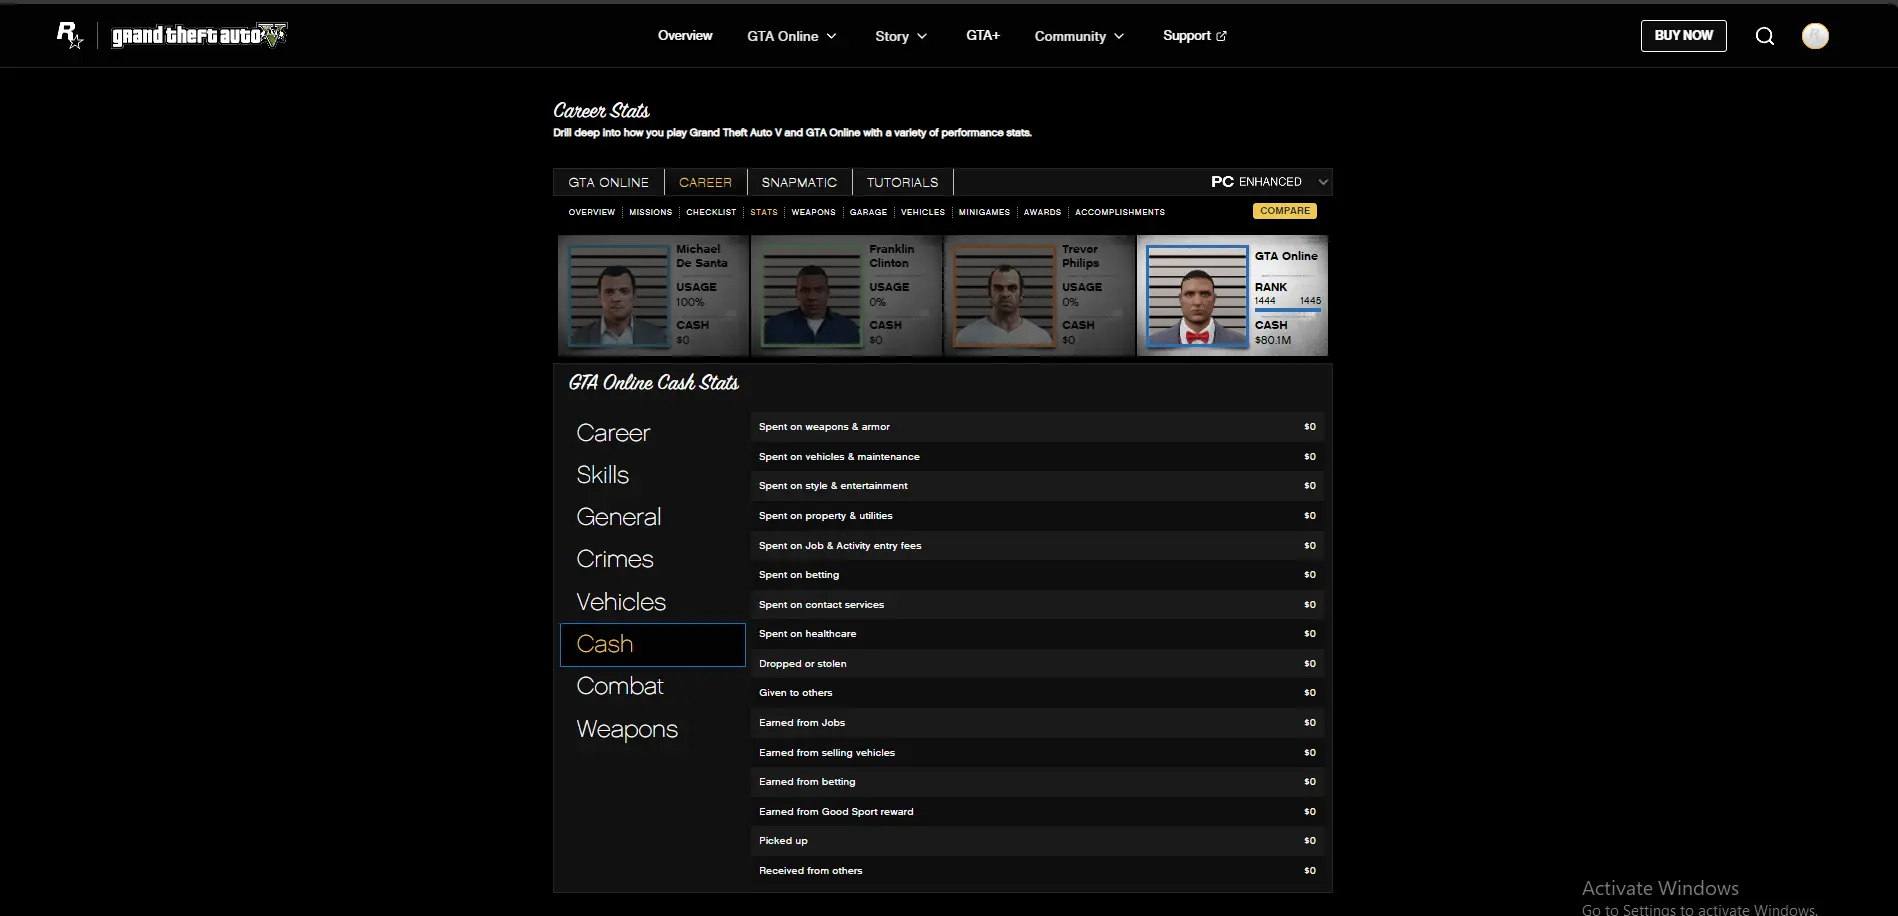Open the Support external link

1194,36
